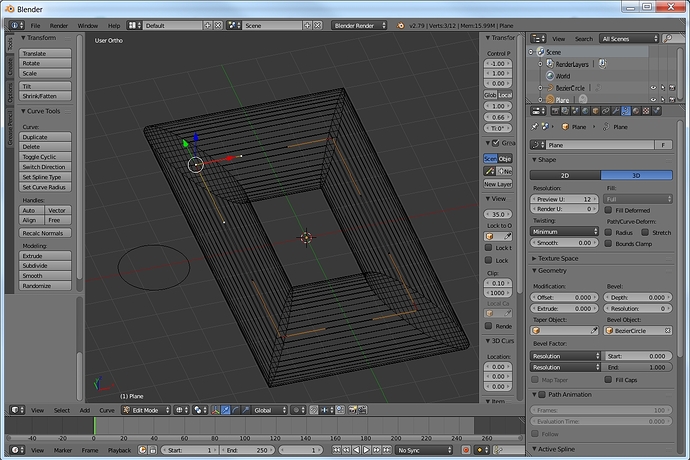
Task: Open the Marker menu in timeline
Action: [x=63, y=450]
